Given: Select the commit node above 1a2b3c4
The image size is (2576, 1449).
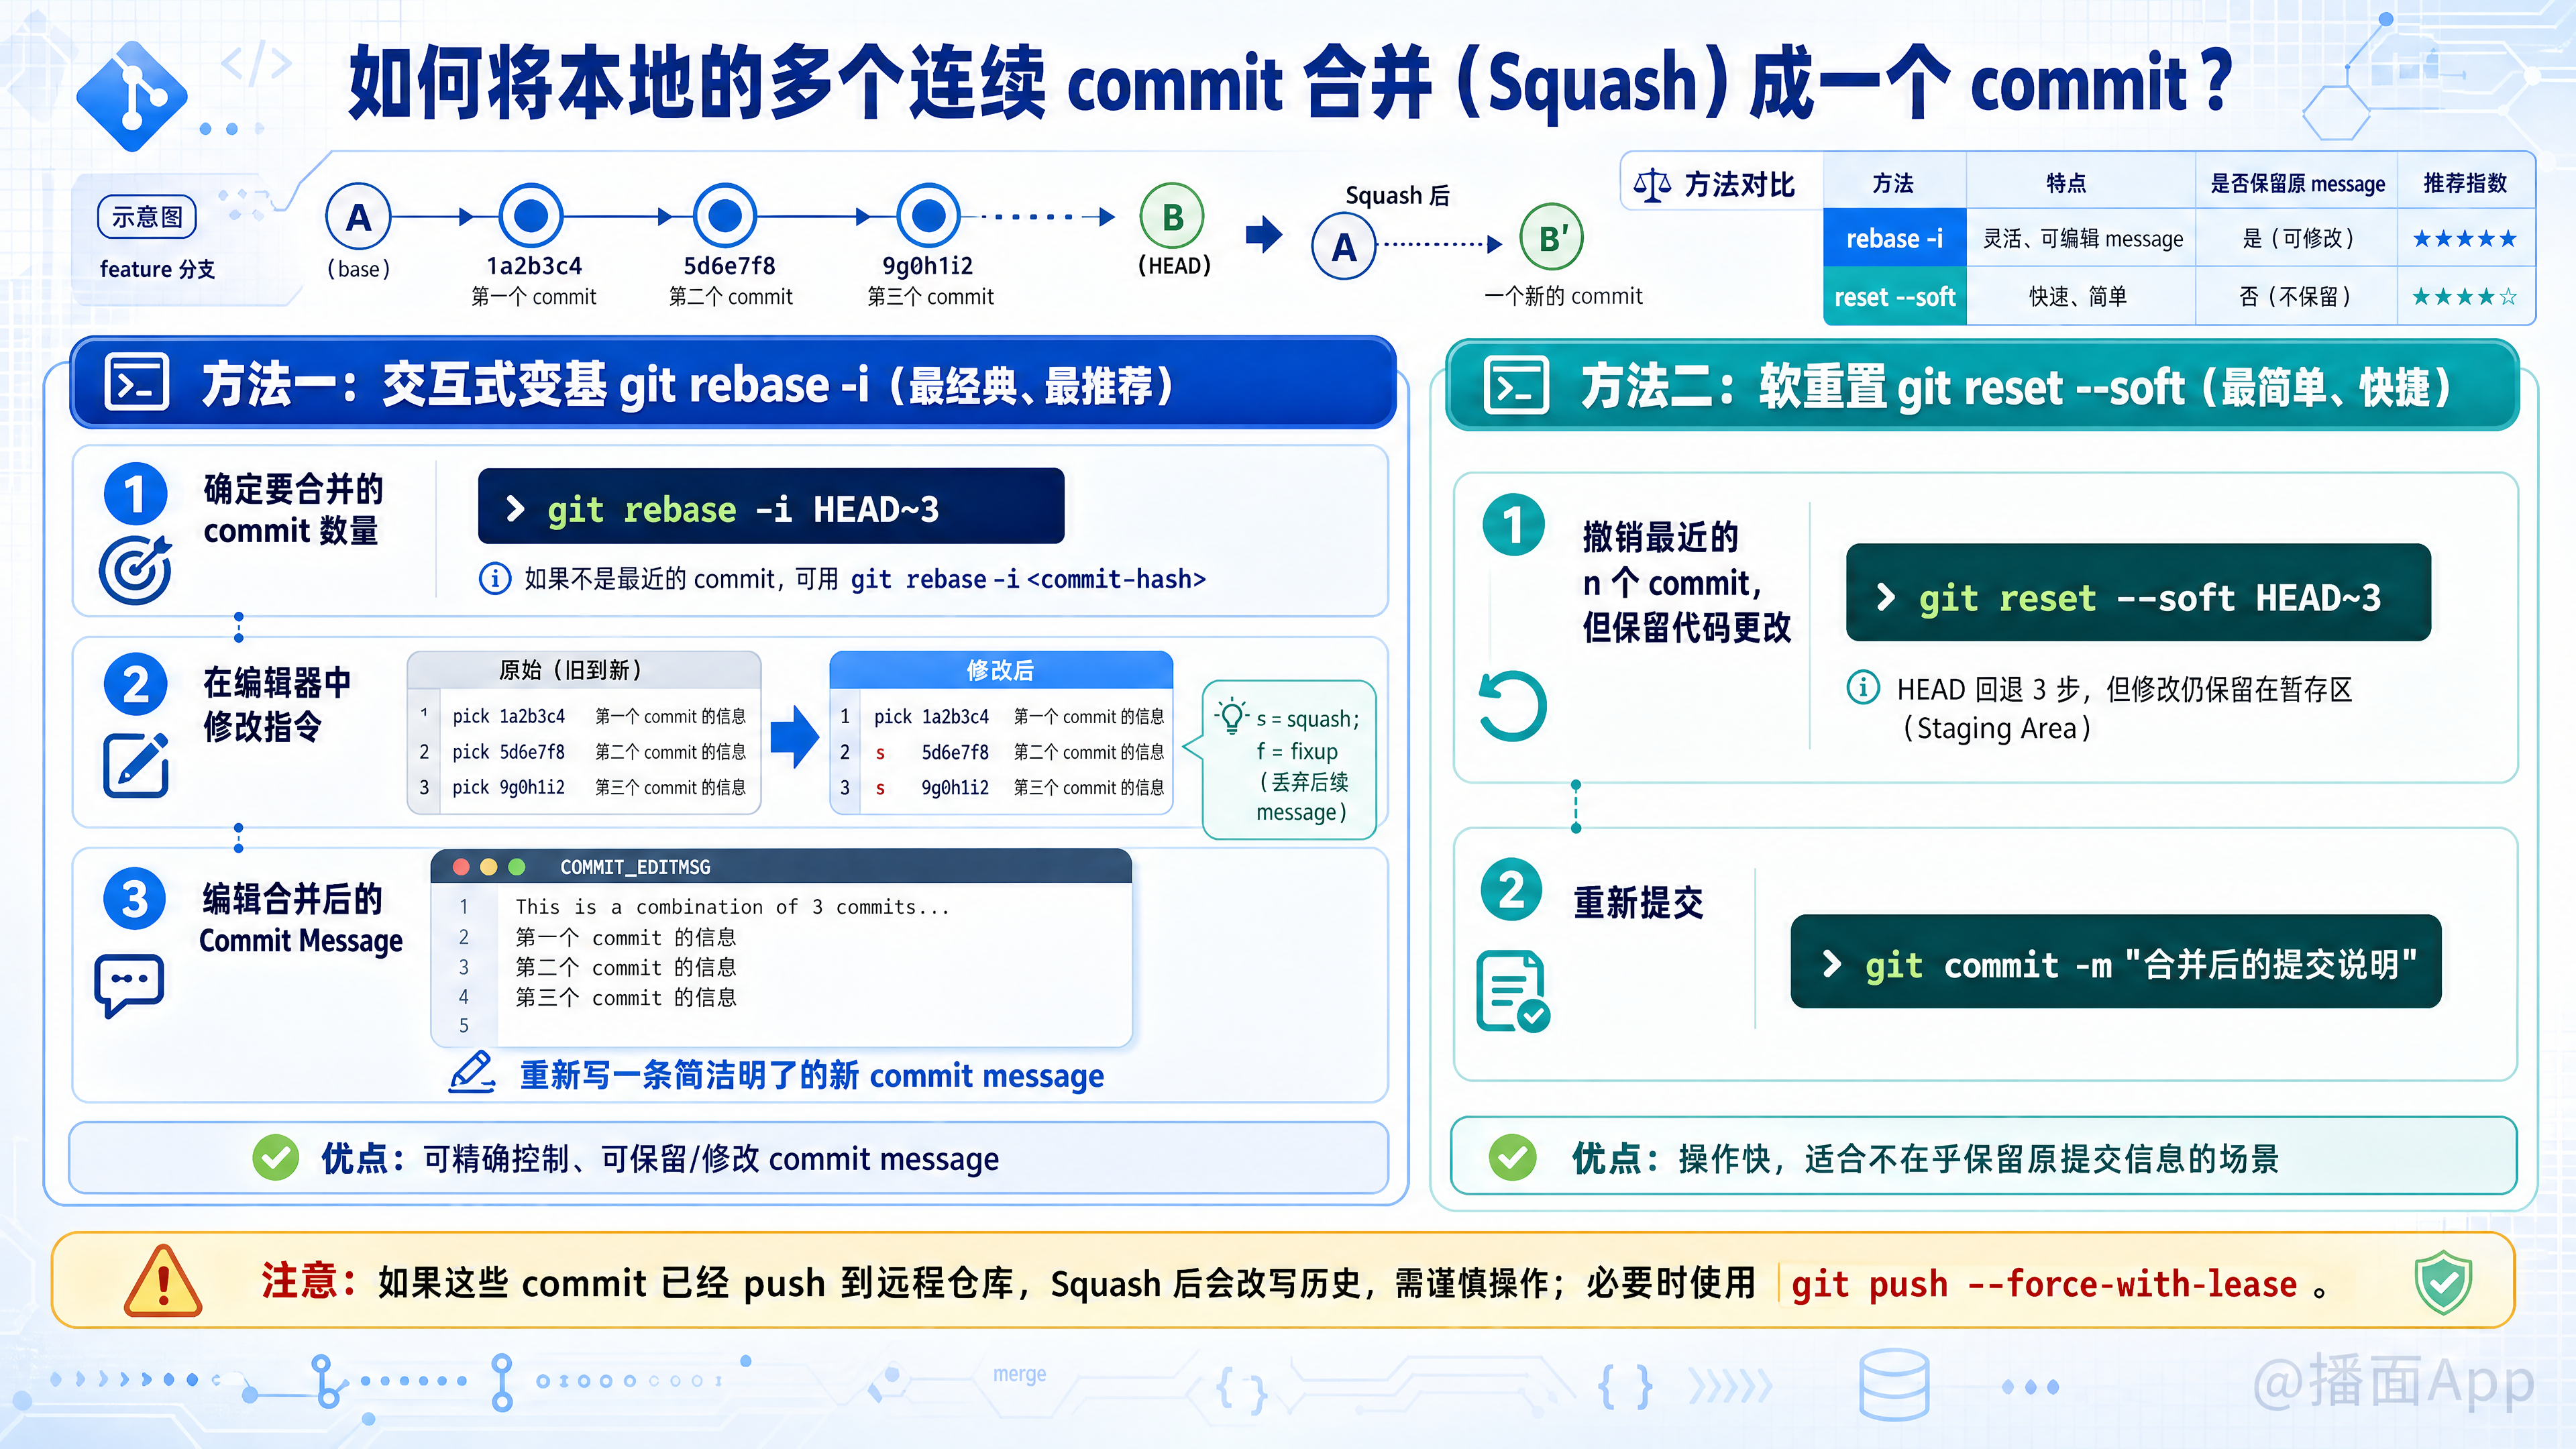Looking at the screenshot, I should click(x=531, y=215).
